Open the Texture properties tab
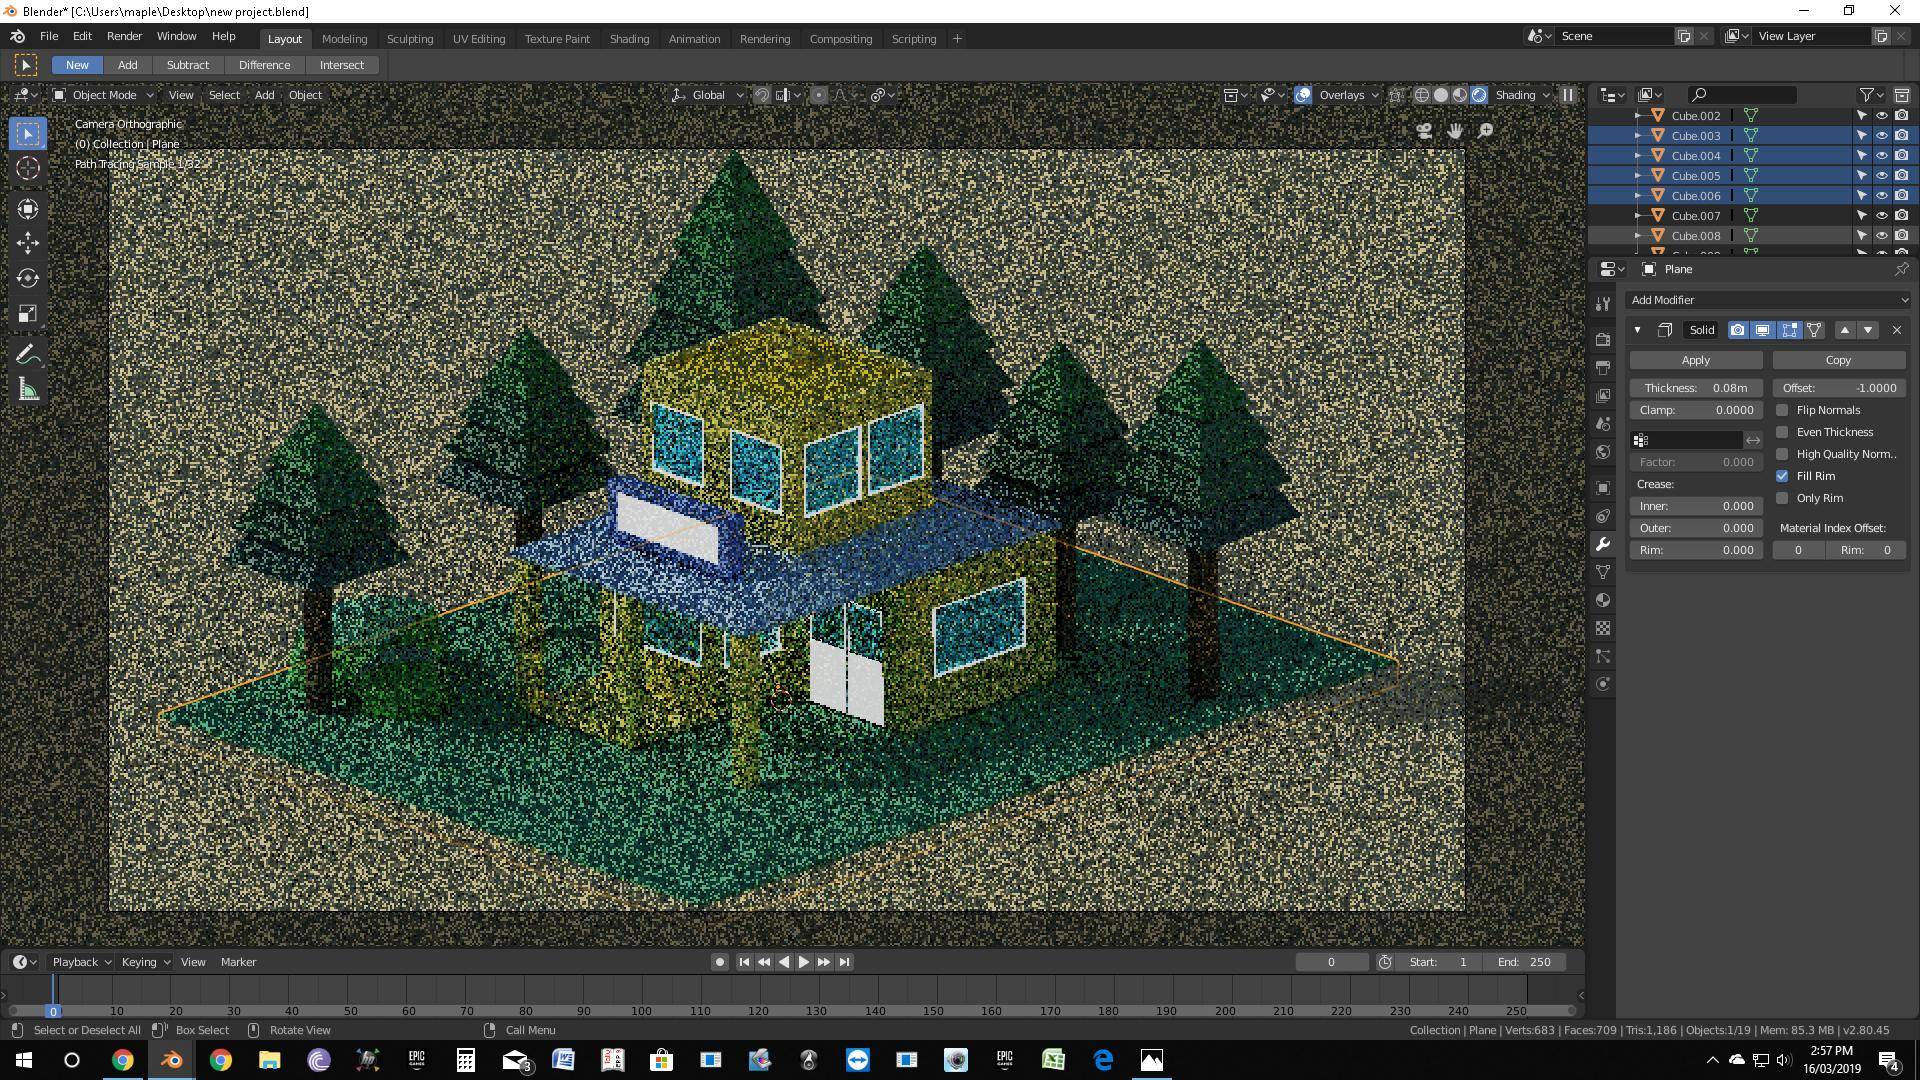The height and width of the screenshot is (1080, 1920). click(1603, 628)
